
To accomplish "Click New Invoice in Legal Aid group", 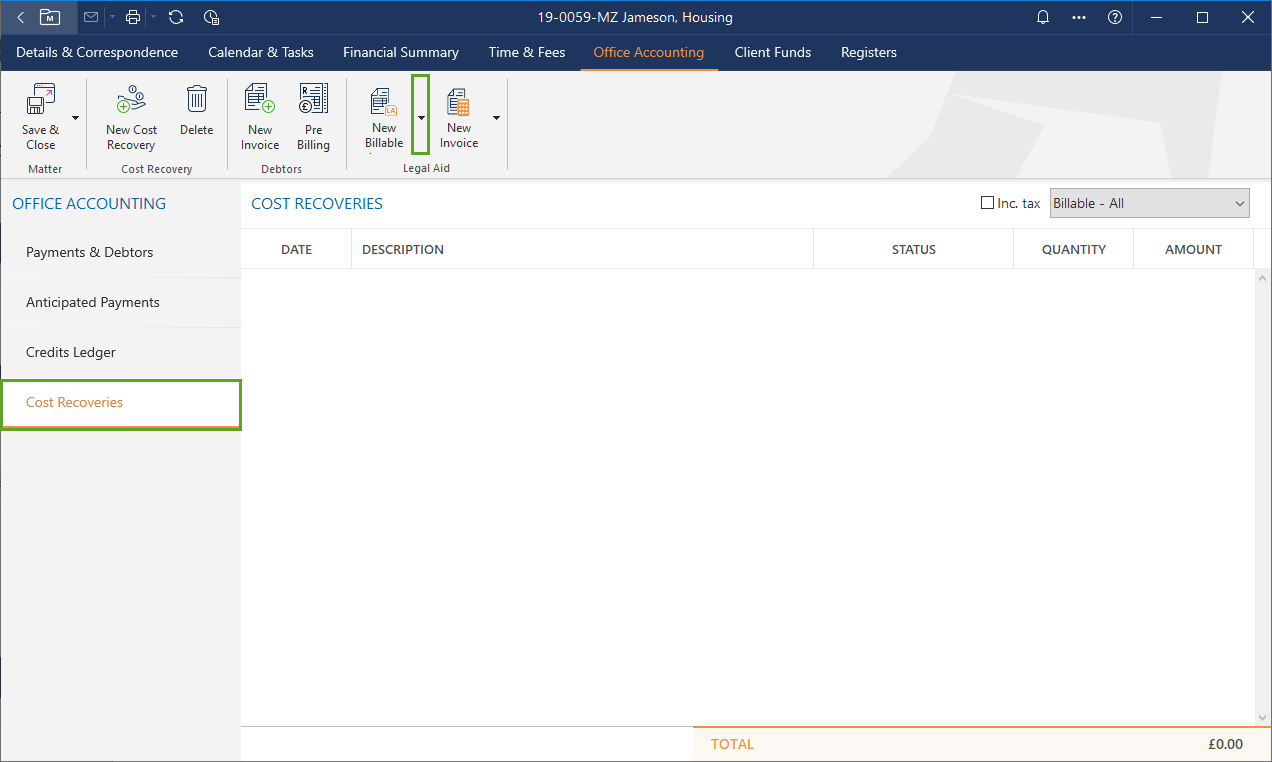I will coord(459,104).
